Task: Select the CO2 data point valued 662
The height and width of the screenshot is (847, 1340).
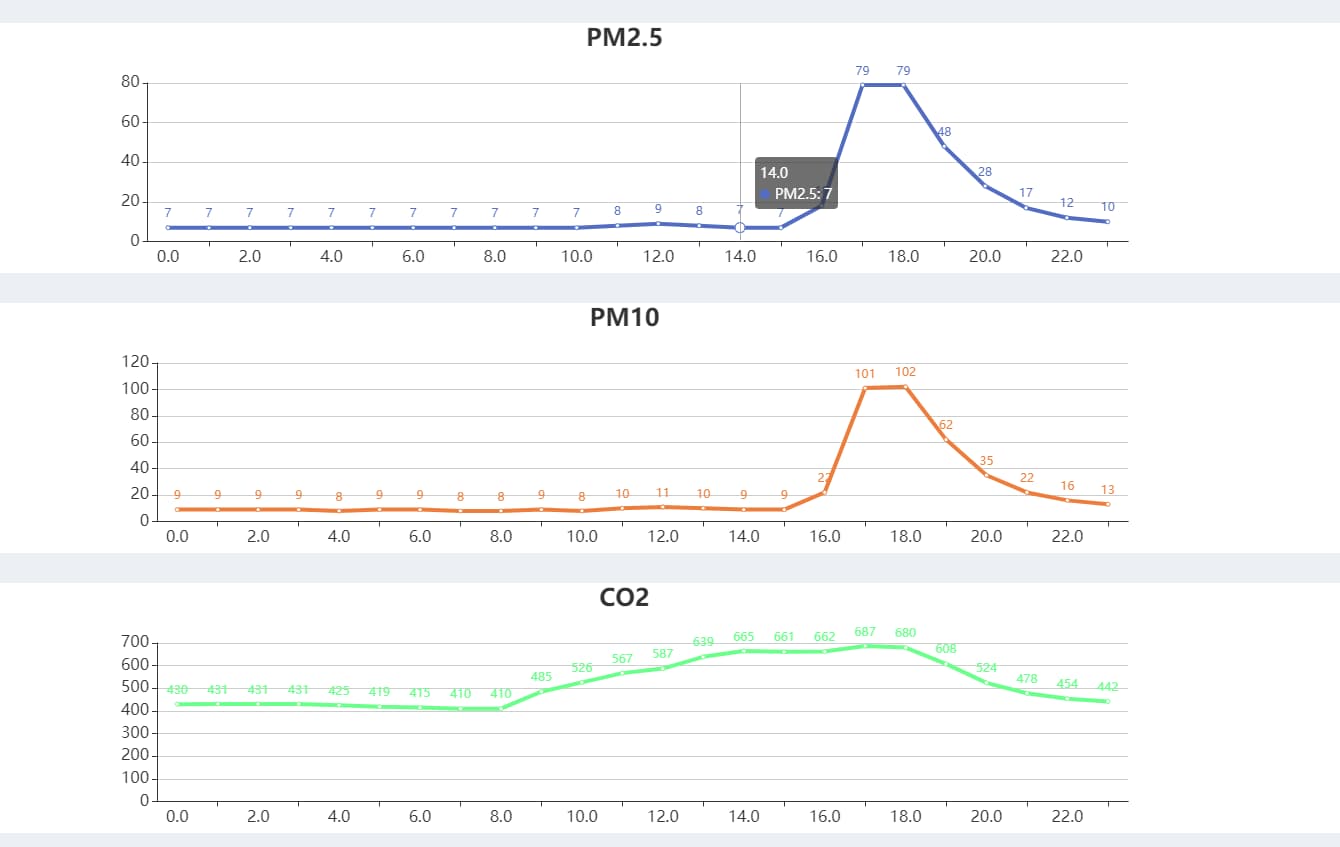Action: (825, 652)
